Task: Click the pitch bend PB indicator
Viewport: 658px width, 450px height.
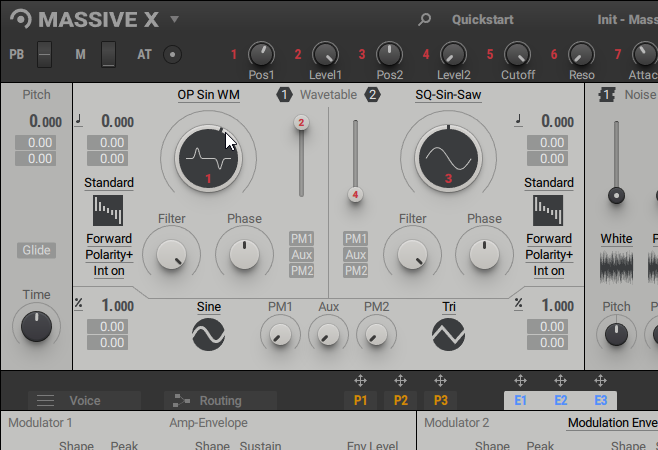Action: (x=44, y=54)
